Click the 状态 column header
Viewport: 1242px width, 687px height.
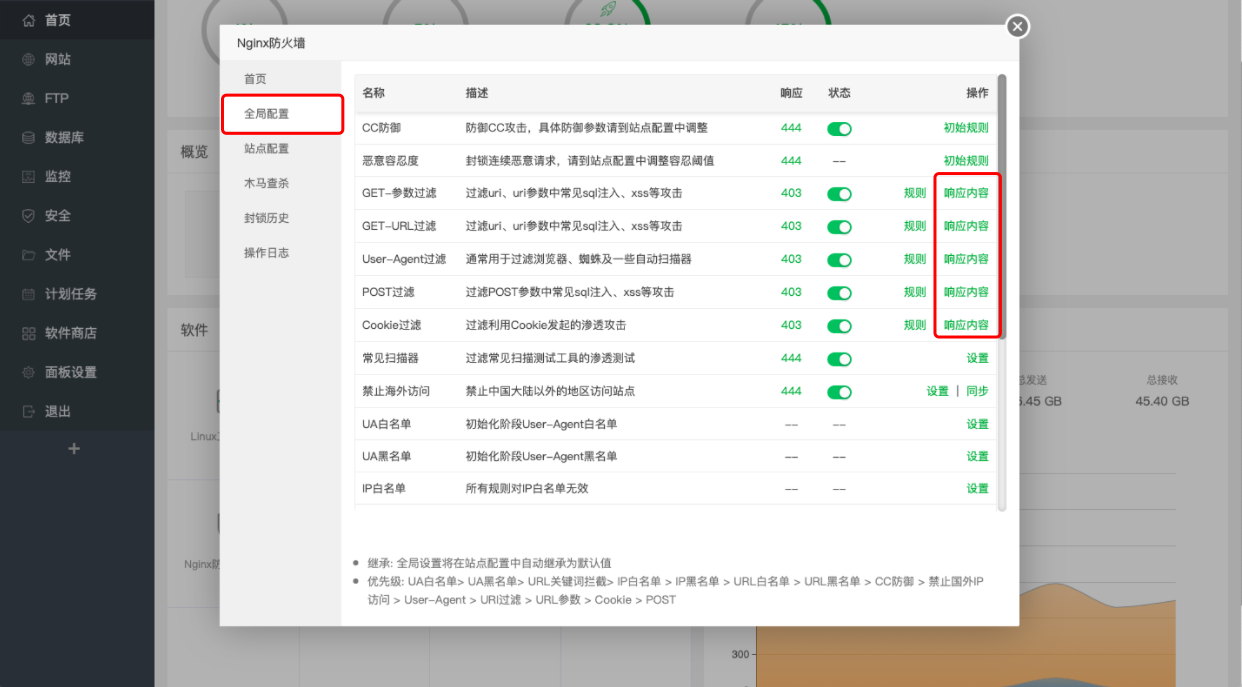click(839, 93)
